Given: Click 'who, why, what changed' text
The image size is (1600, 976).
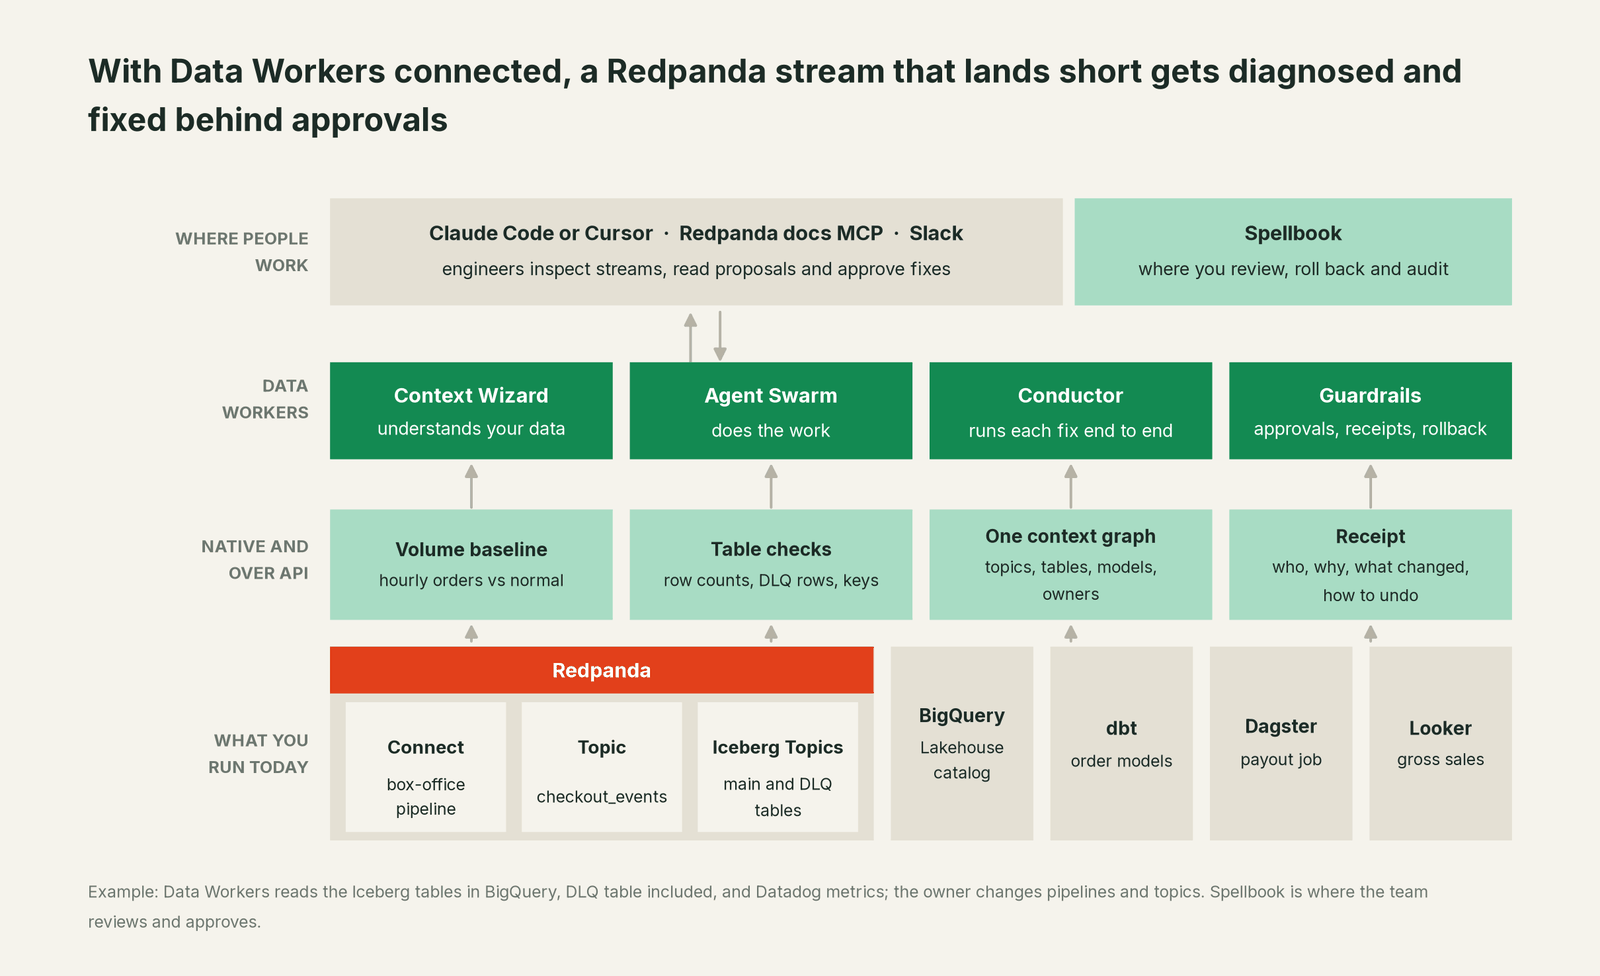Looking at the screenshot, I should pos(1370,567).
